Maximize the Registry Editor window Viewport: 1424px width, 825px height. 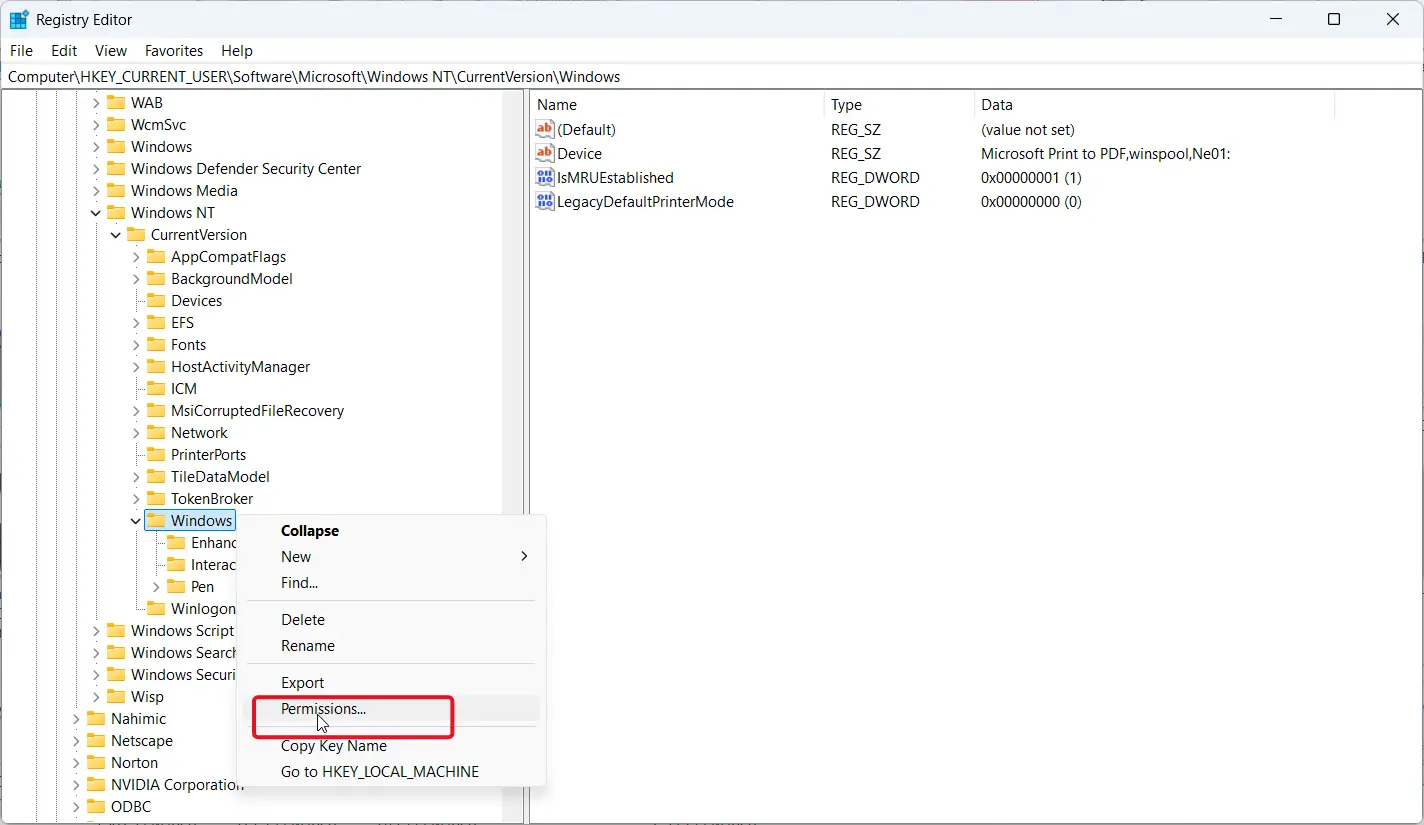[1333, 19]
